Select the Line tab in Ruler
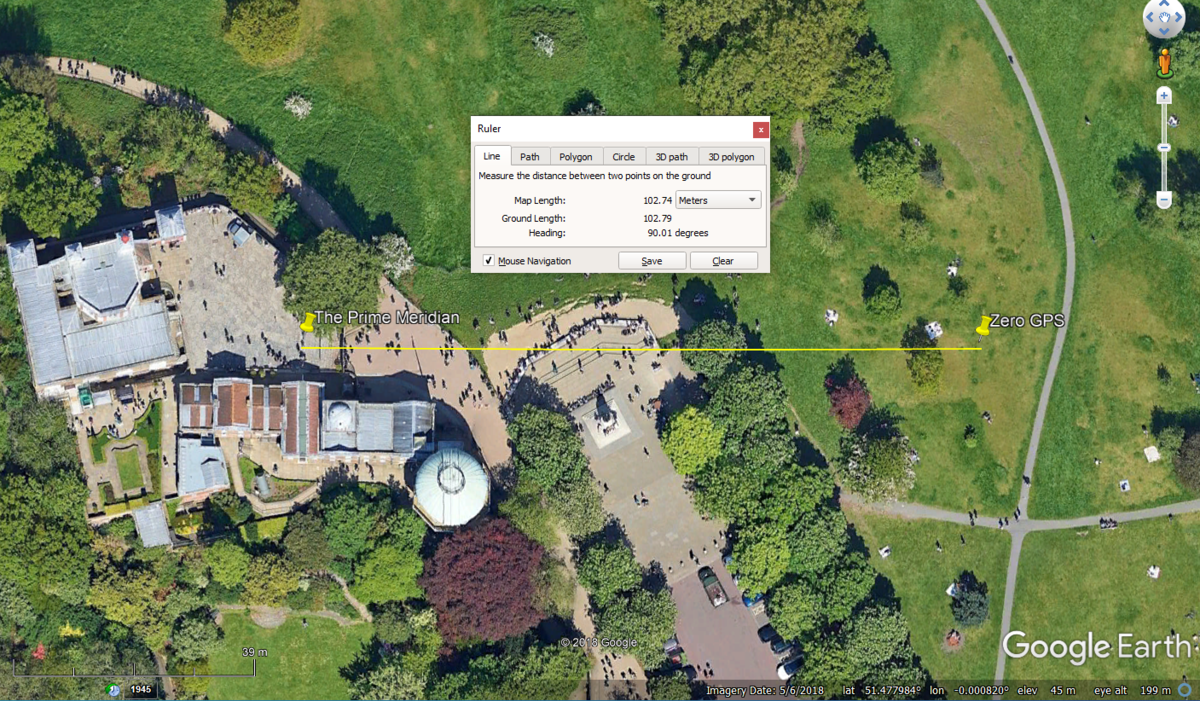The width and height of the screenshot is (1200, 701). pyautogui.click(x=492, y=156)
